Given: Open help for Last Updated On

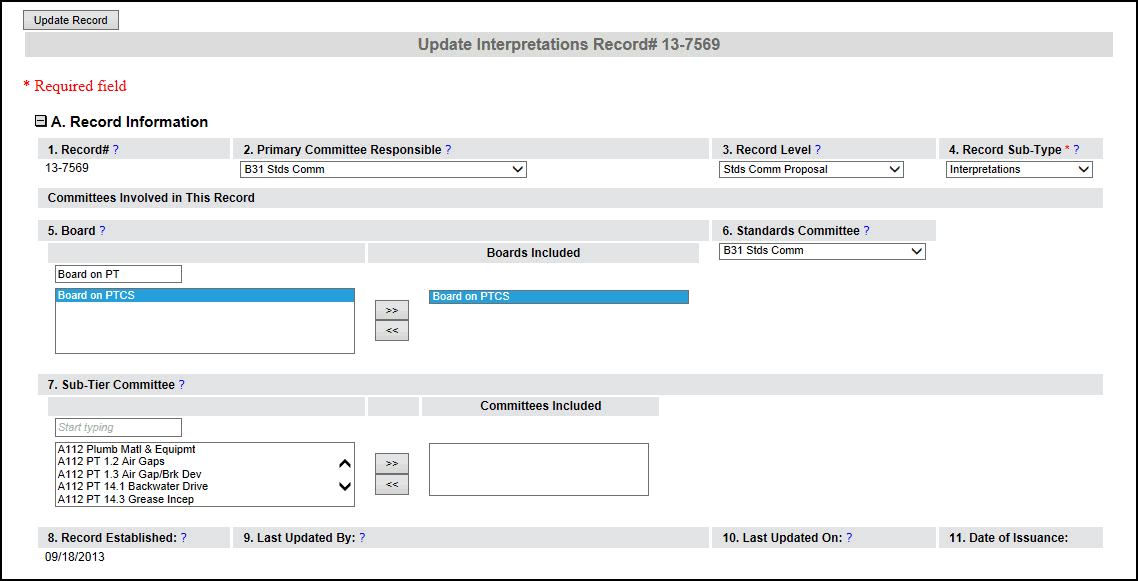Looking at the screenshot, I should pyautogui.click(x=847, y=537).
